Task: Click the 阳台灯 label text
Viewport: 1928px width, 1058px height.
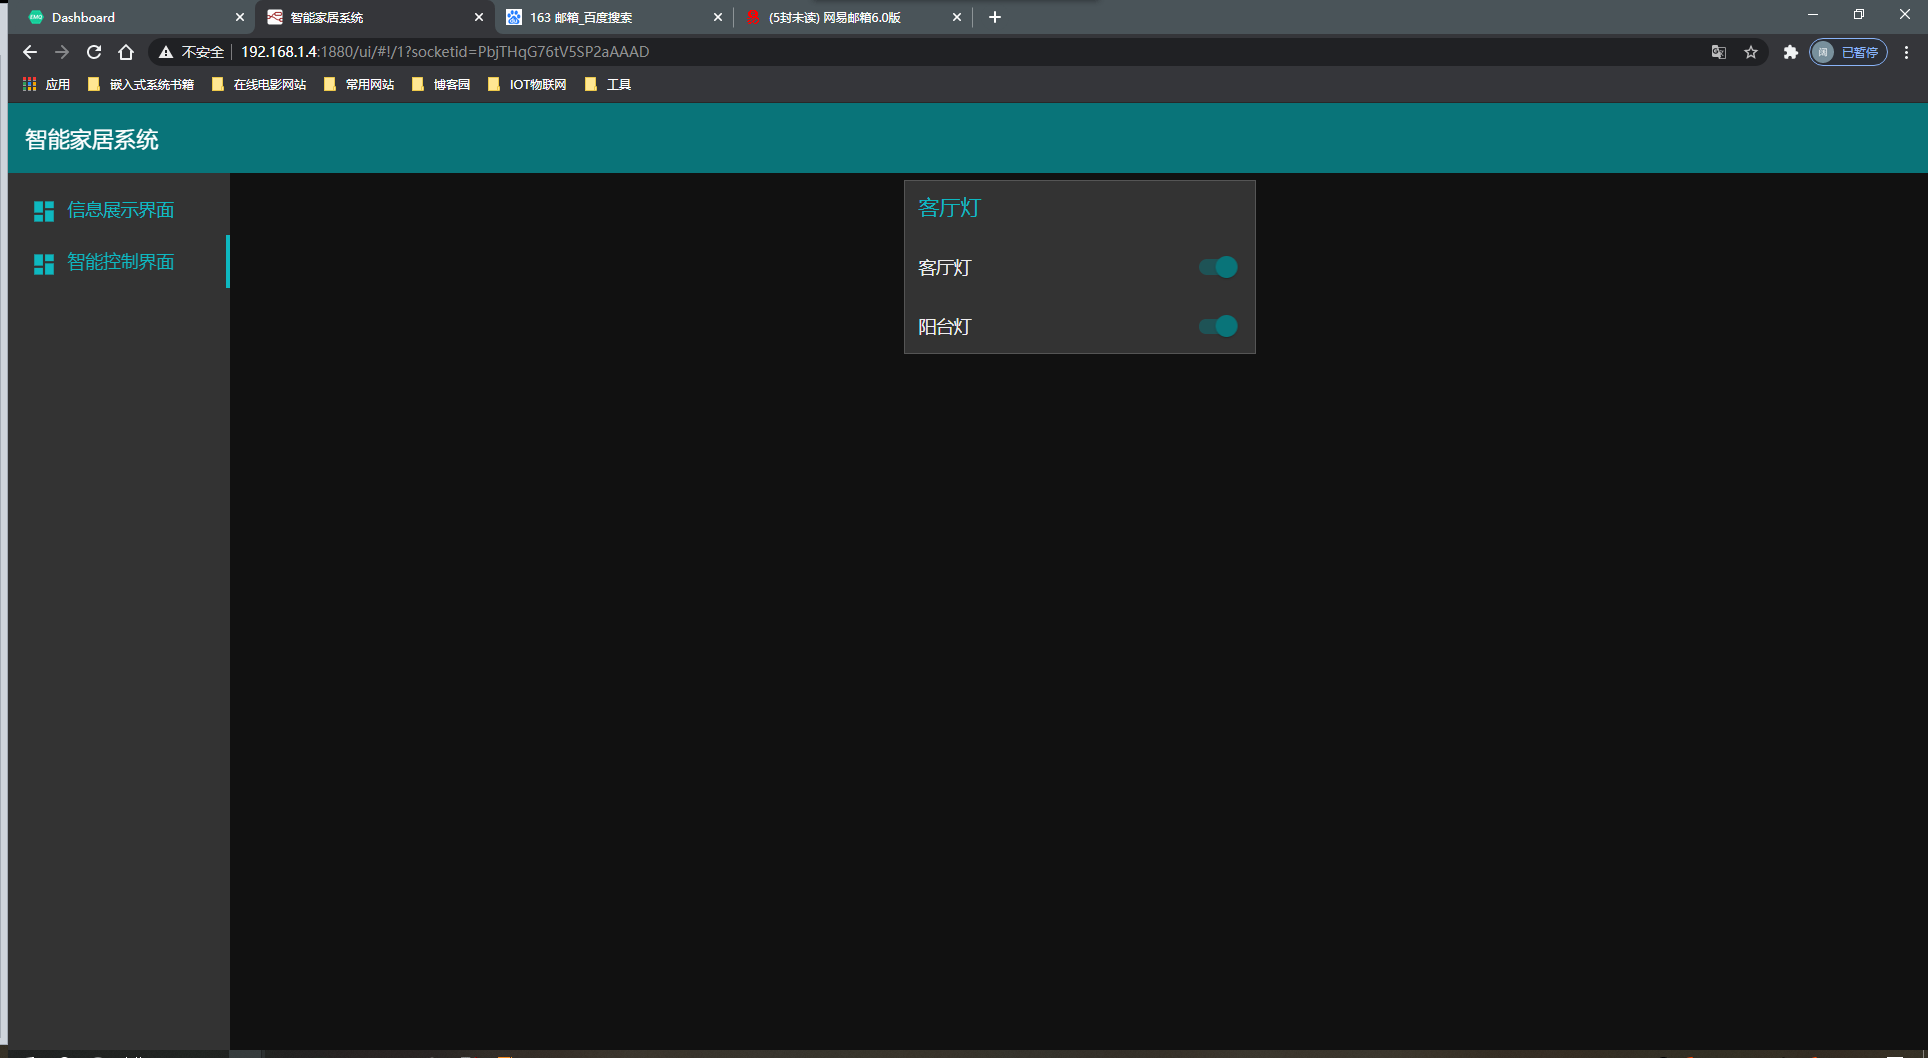Action: (945, 327)
